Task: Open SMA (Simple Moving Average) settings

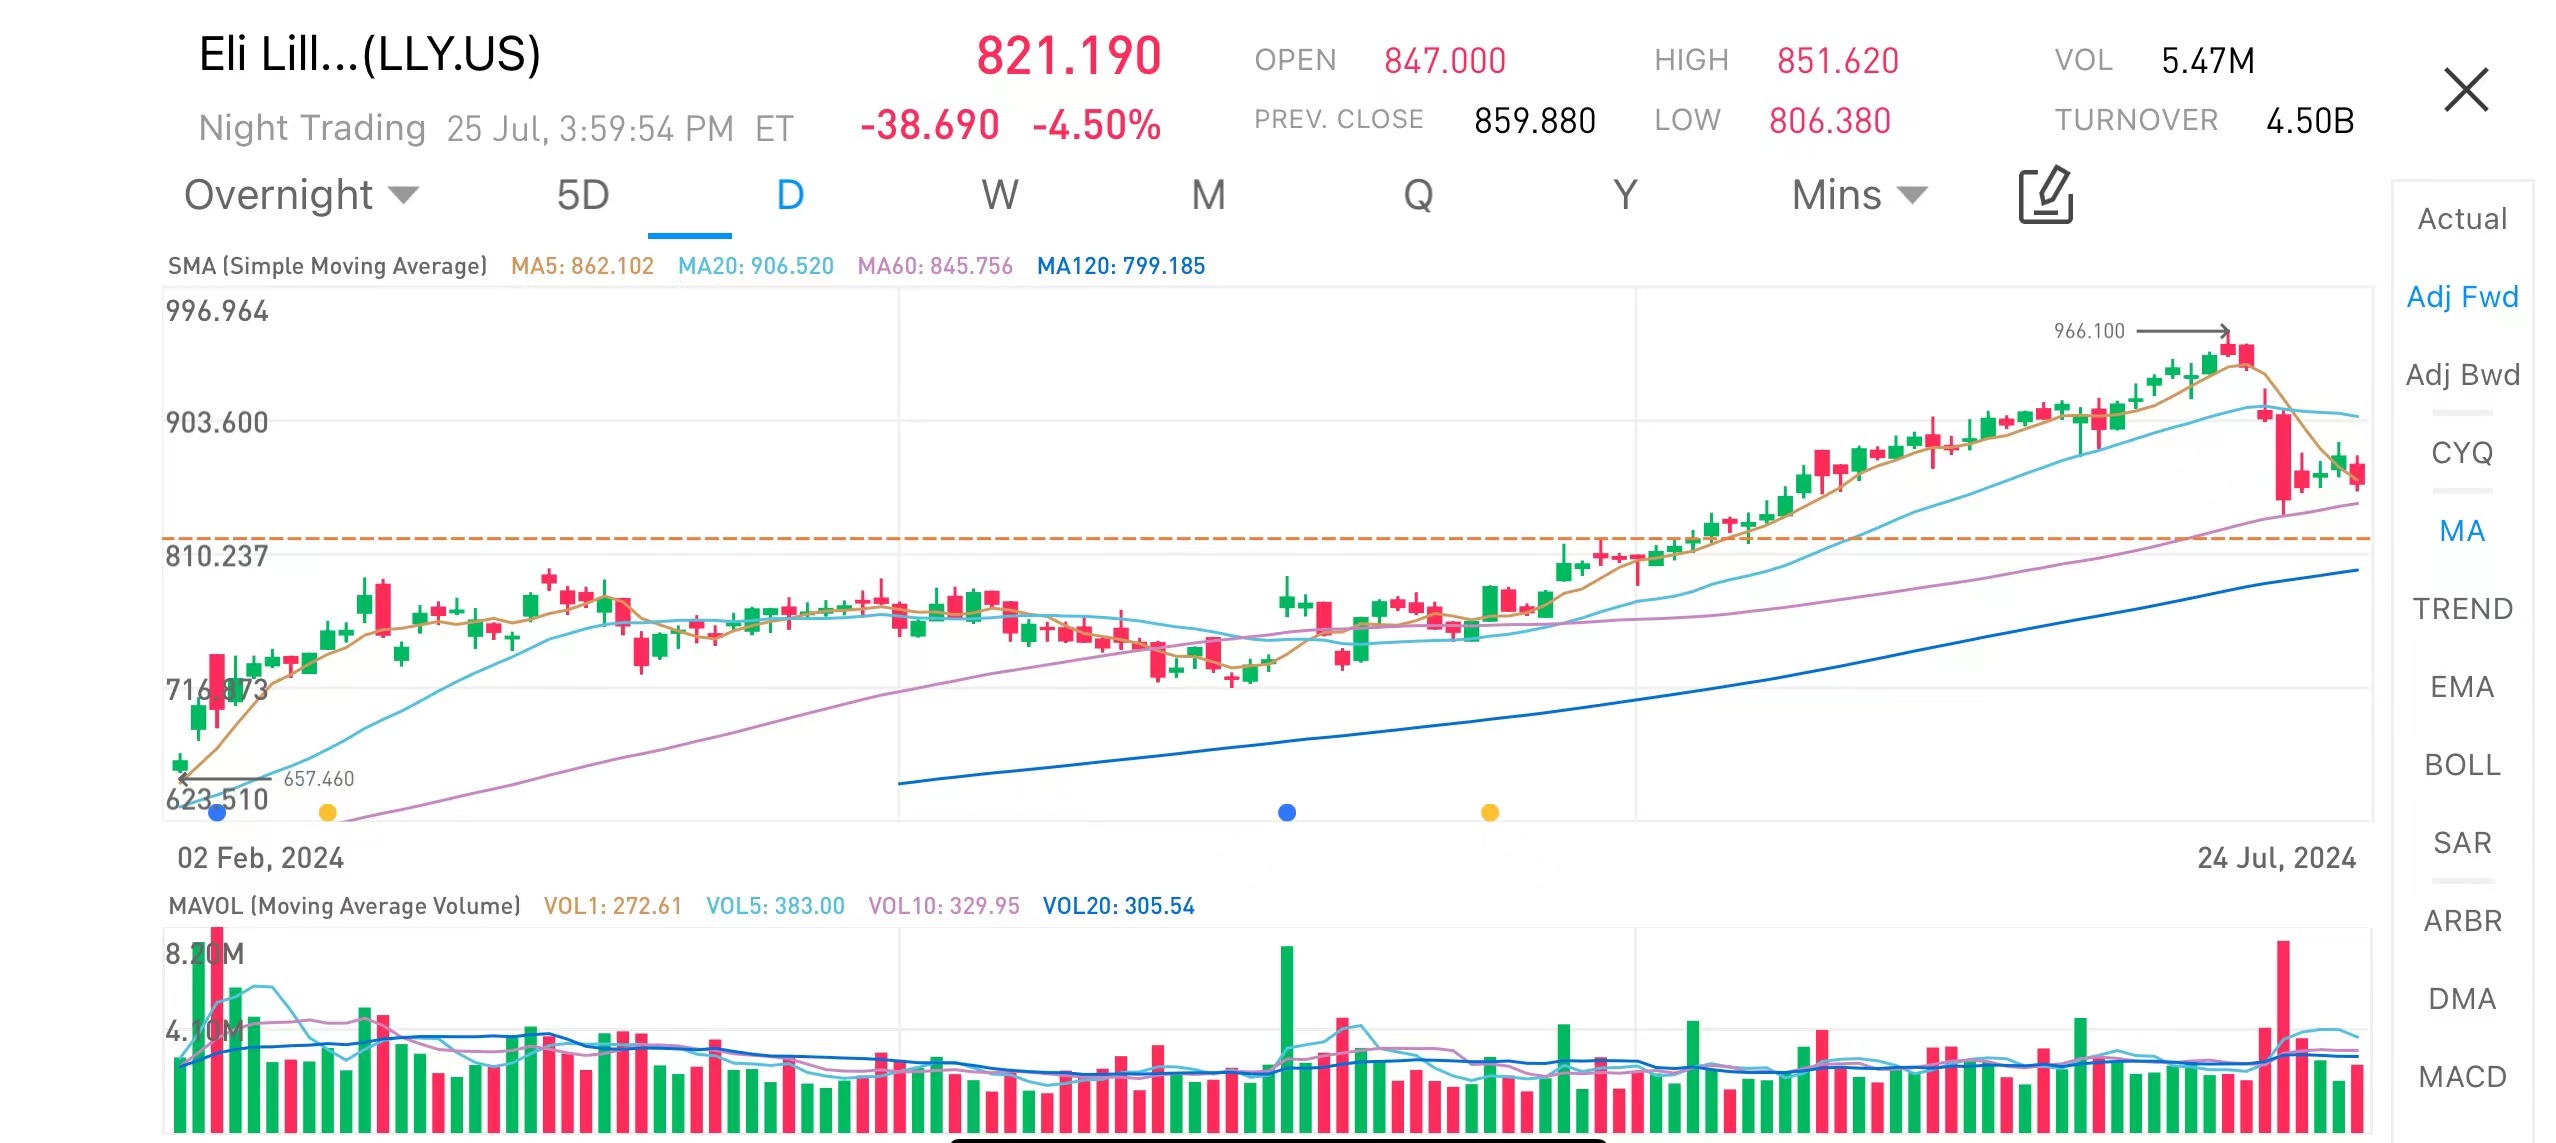Action: [327, 266]
